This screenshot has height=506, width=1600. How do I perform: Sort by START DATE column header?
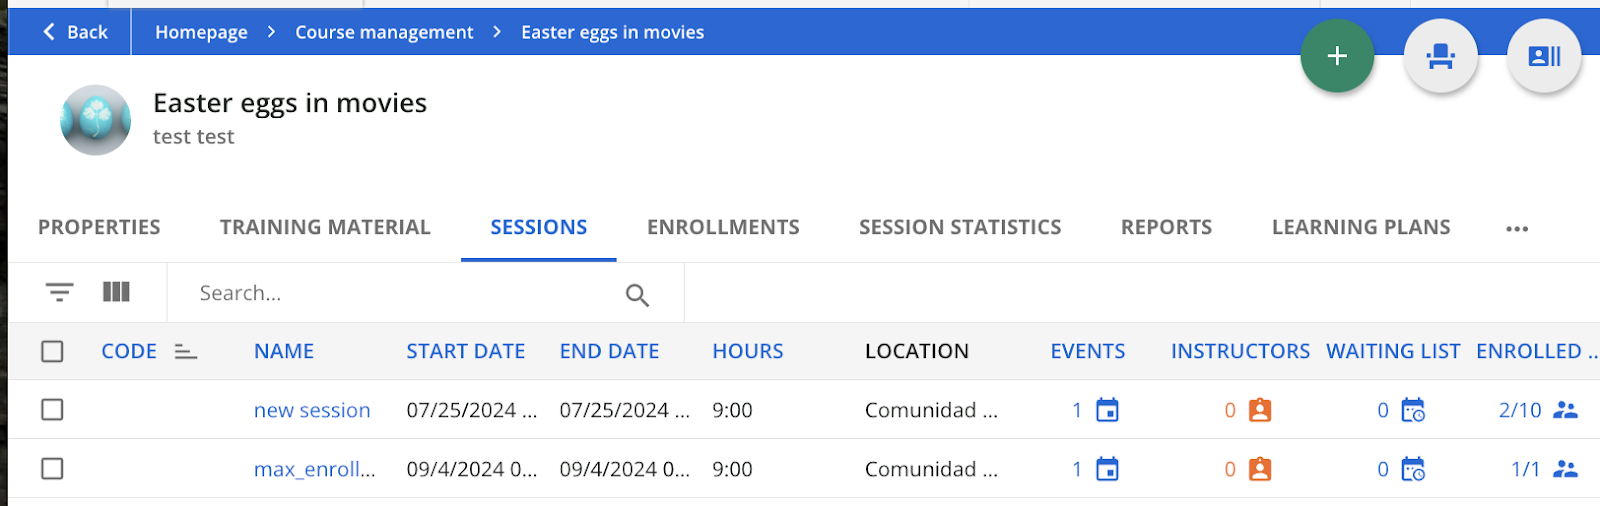coord(465,351)
